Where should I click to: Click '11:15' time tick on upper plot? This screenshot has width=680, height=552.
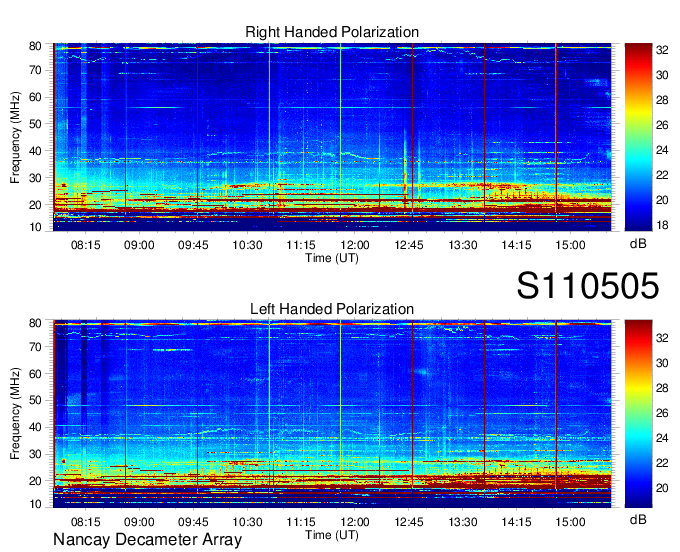pyautogui.click(x=301, y=245)
